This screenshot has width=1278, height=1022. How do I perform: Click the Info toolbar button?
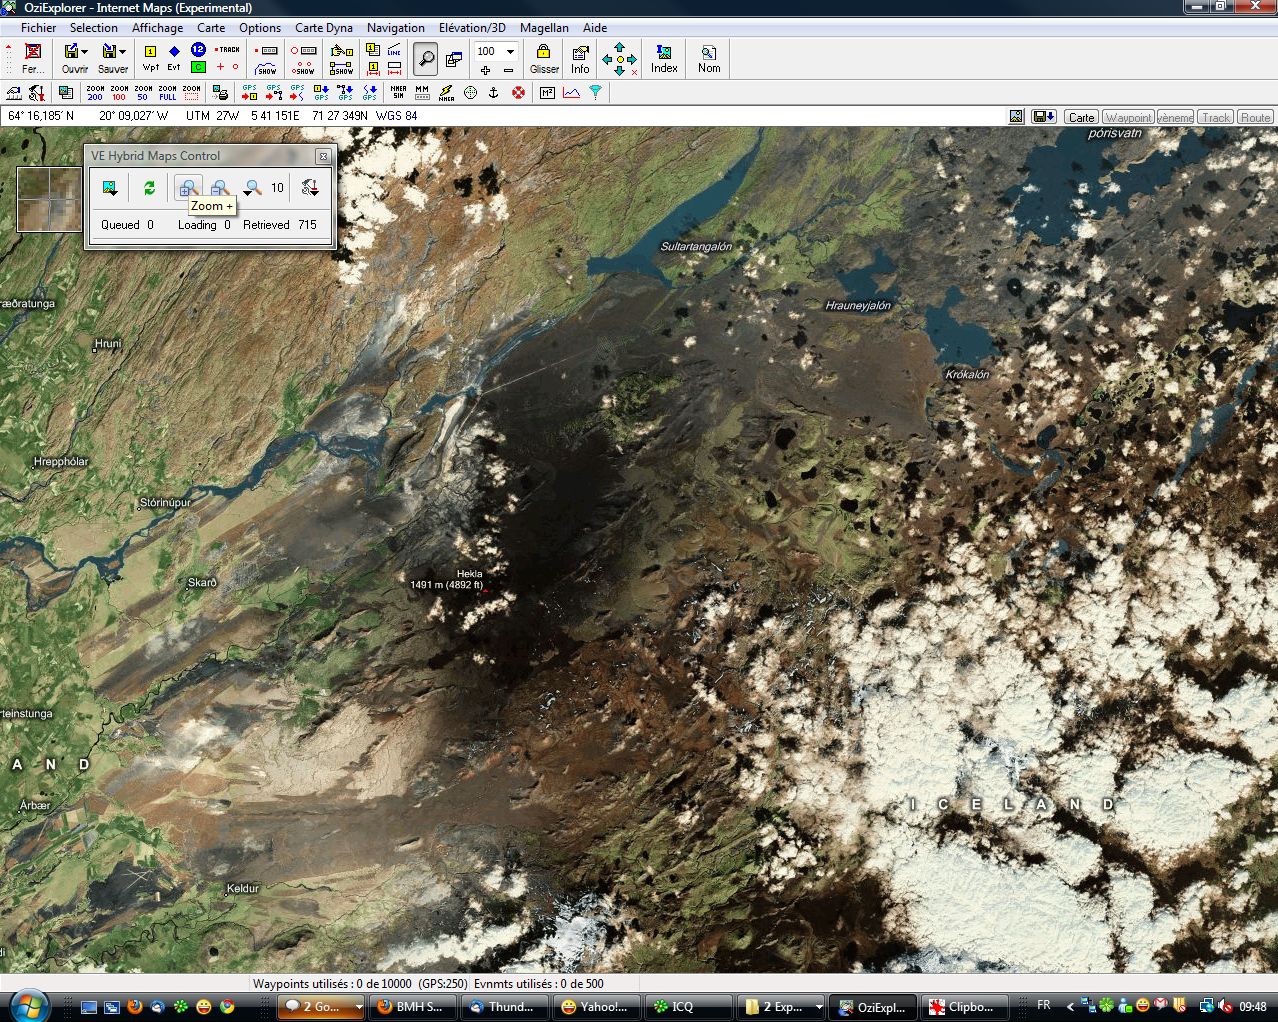[x=580, y=58]
